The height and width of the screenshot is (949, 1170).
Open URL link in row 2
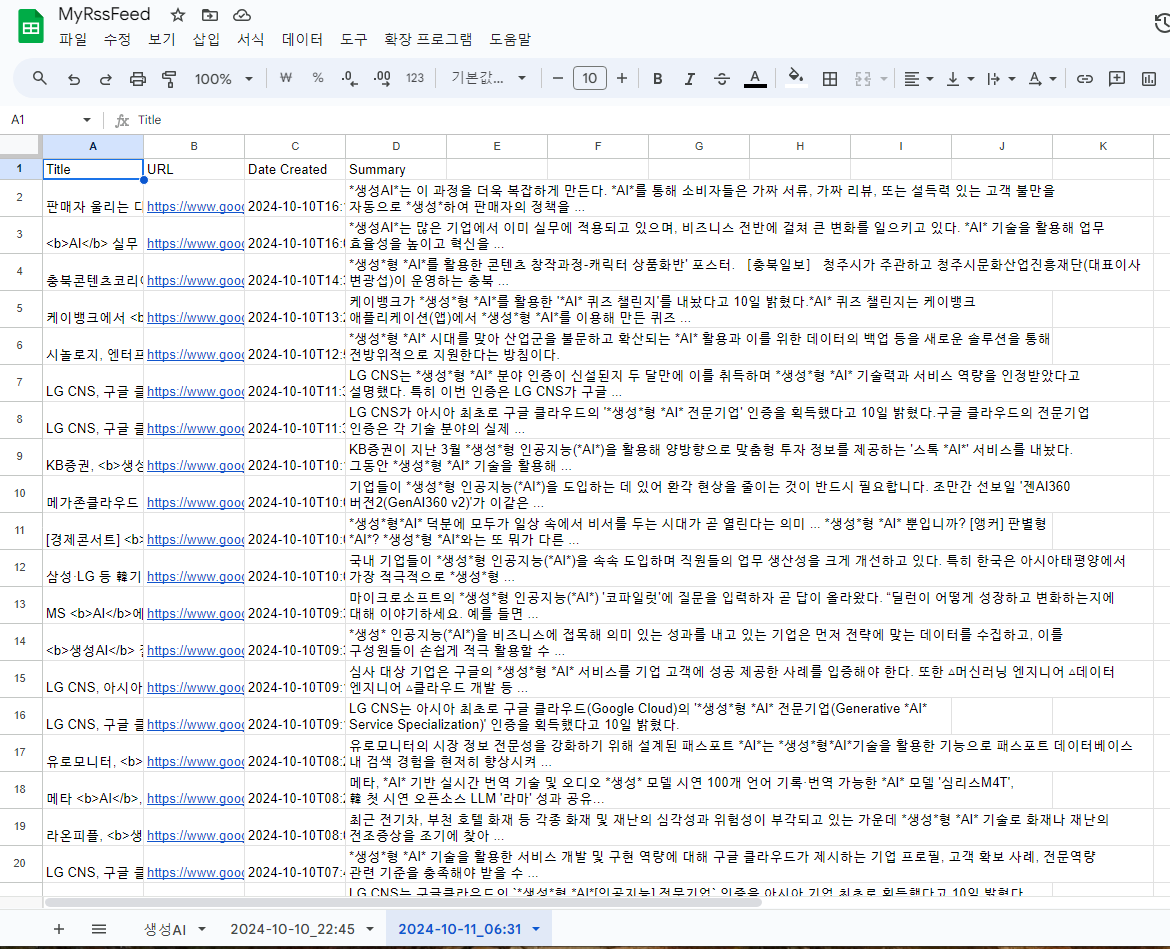[195, 207]
